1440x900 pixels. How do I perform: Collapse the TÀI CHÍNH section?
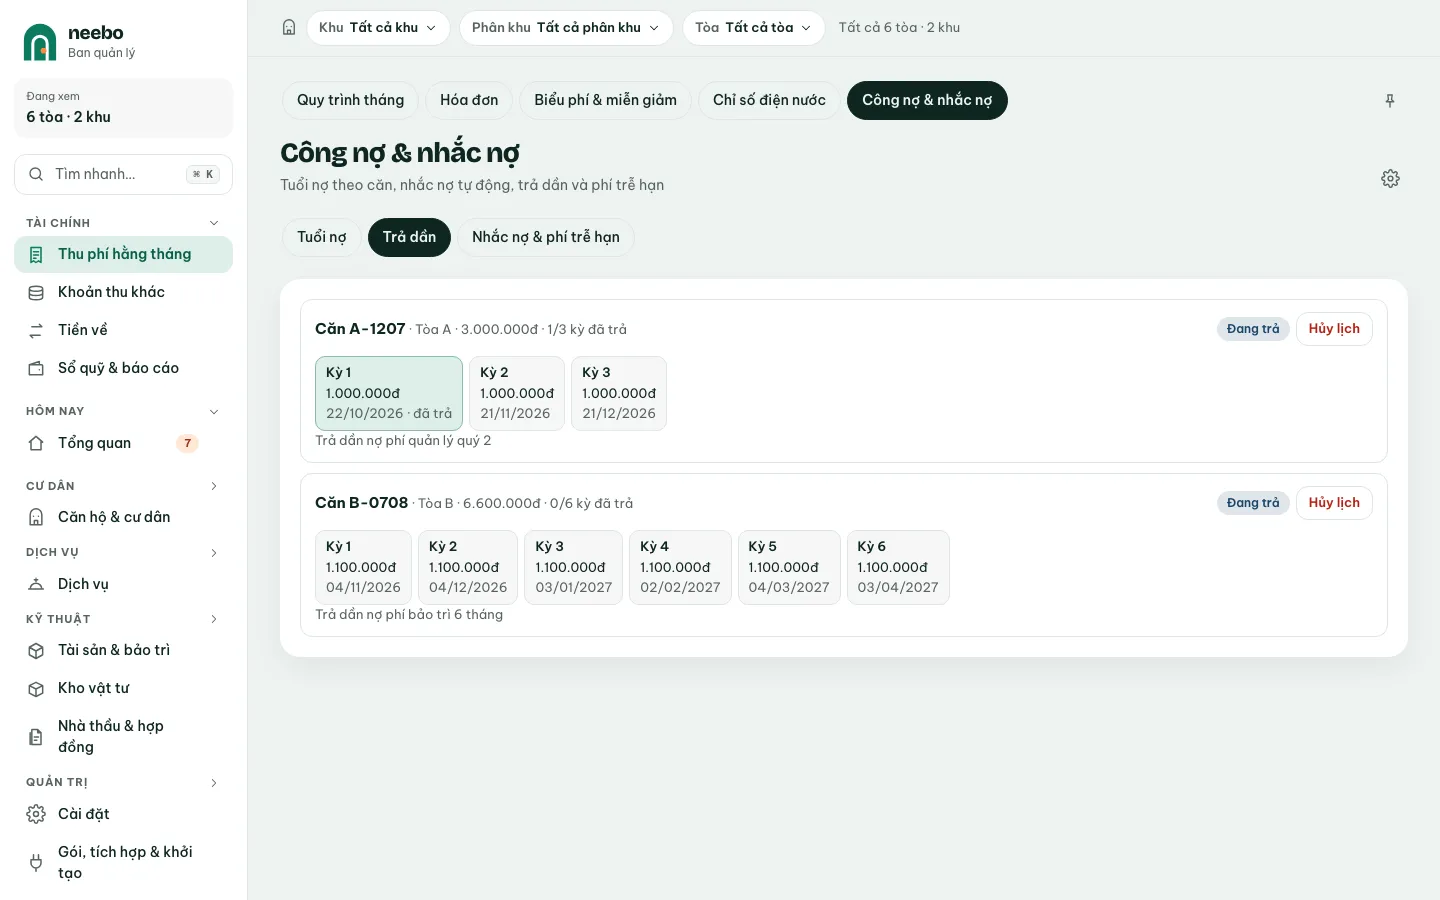click(x=213, y=223)
